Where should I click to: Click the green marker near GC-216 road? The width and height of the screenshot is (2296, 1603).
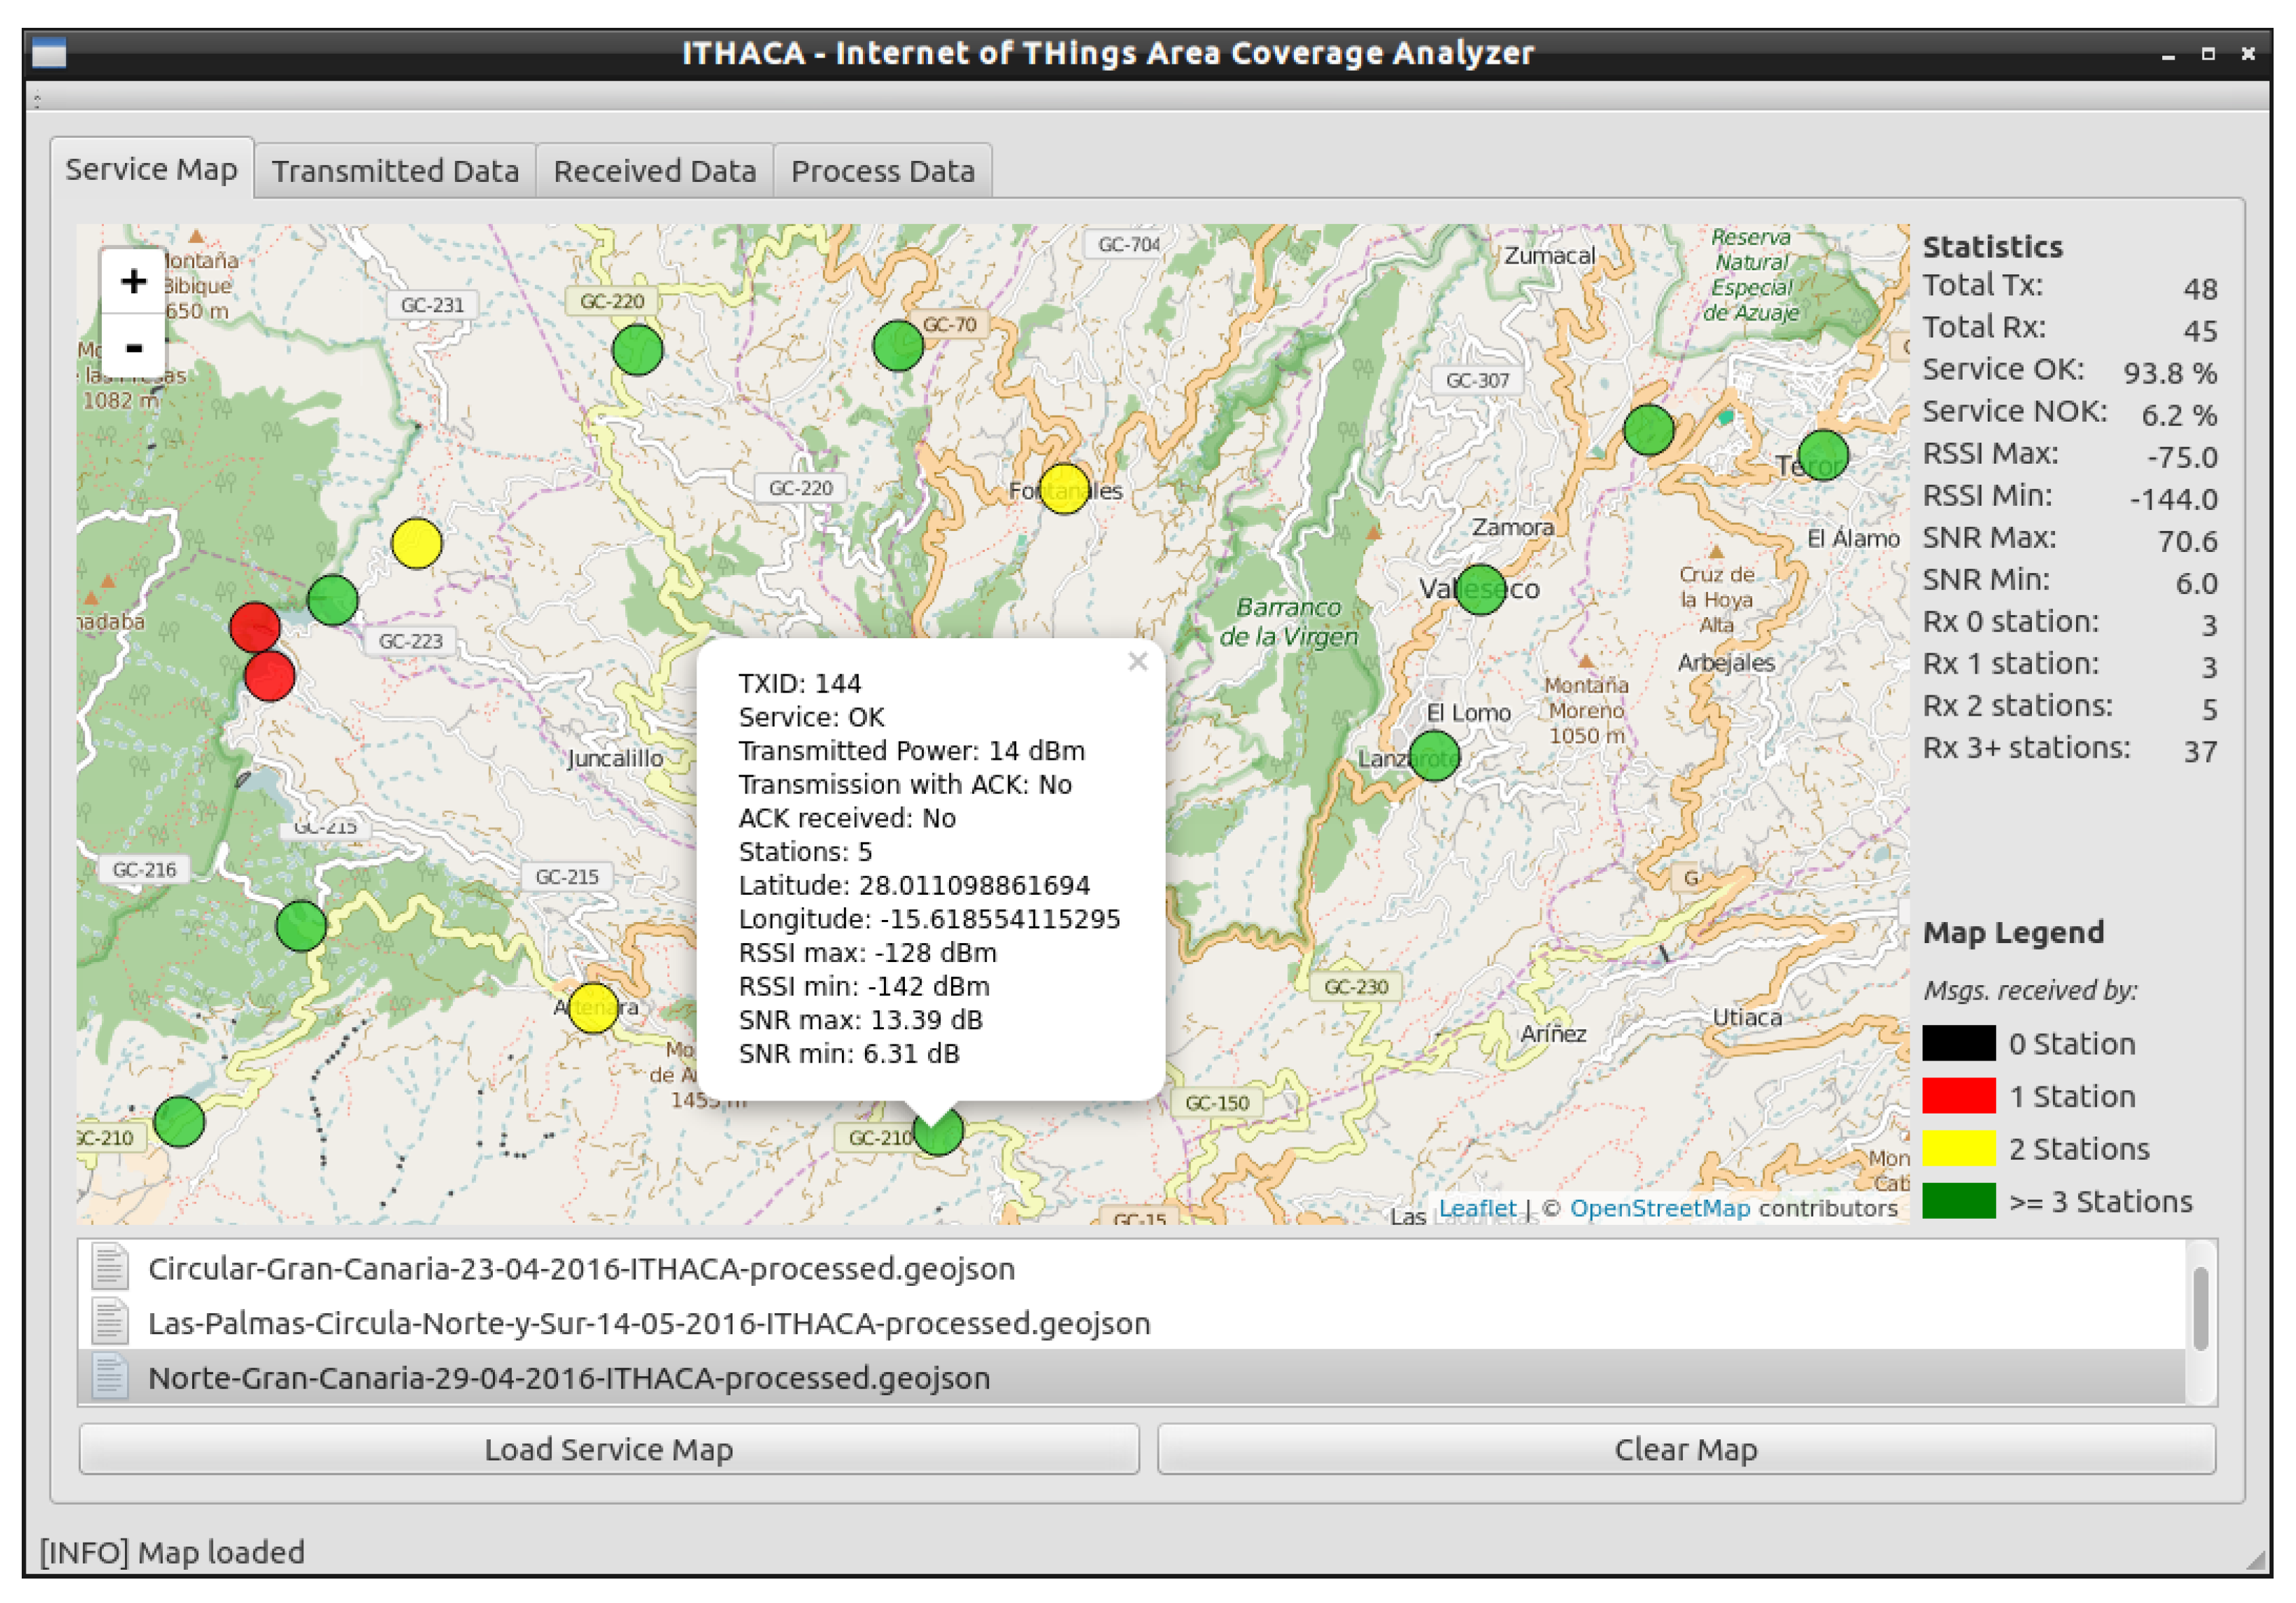coord(301,926)
